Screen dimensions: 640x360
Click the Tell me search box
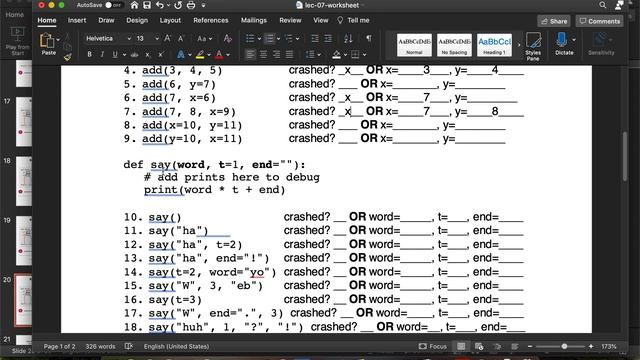(353, 20)
